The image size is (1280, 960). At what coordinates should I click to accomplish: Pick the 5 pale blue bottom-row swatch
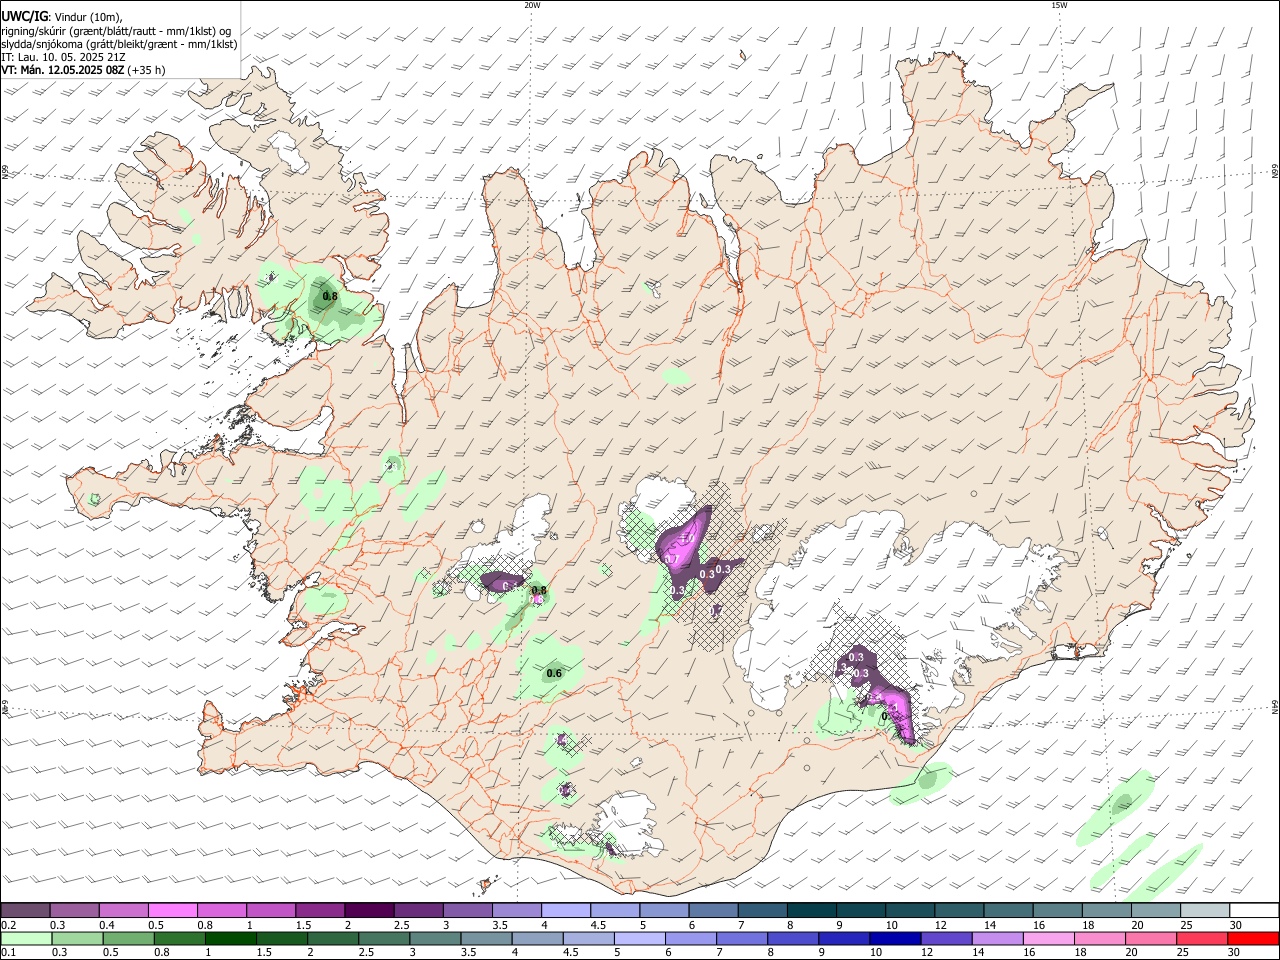pyautogui.click(x=639, y=939)
